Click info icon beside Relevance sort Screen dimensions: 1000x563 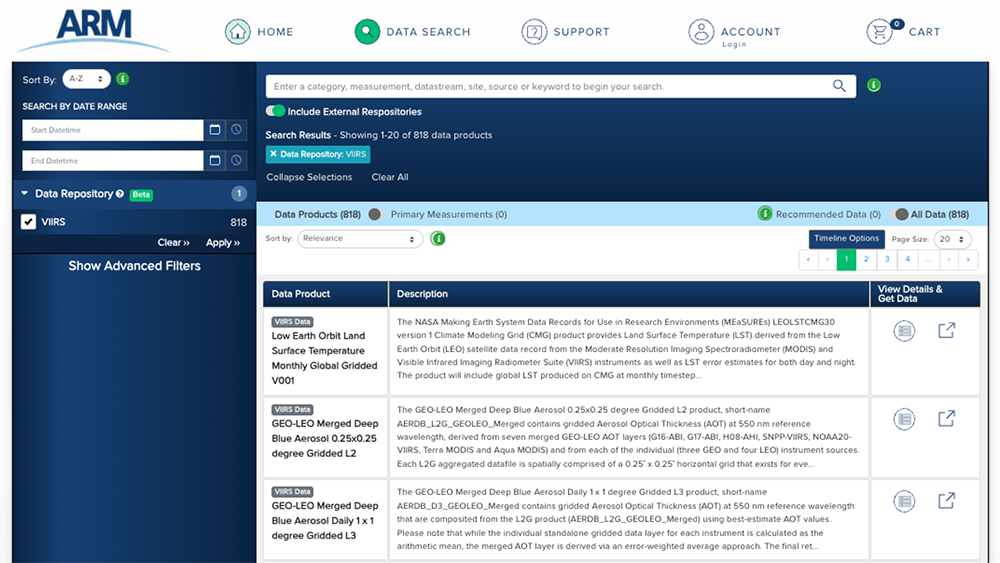tap(438, 238)
